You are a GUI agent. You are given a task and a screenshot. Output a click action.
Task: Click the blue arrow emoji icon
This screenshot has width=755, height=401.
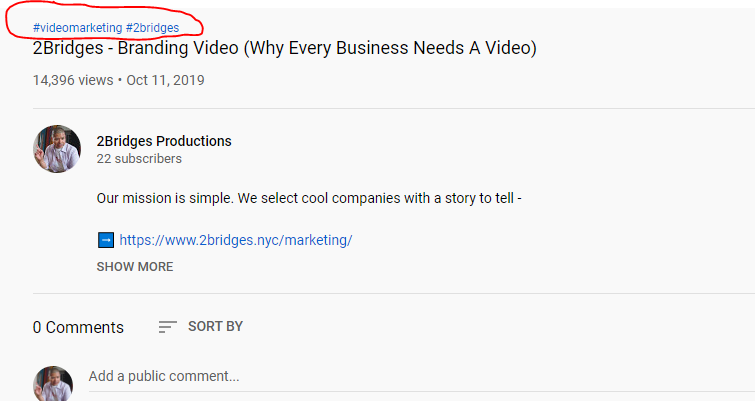tap(106, 240)
